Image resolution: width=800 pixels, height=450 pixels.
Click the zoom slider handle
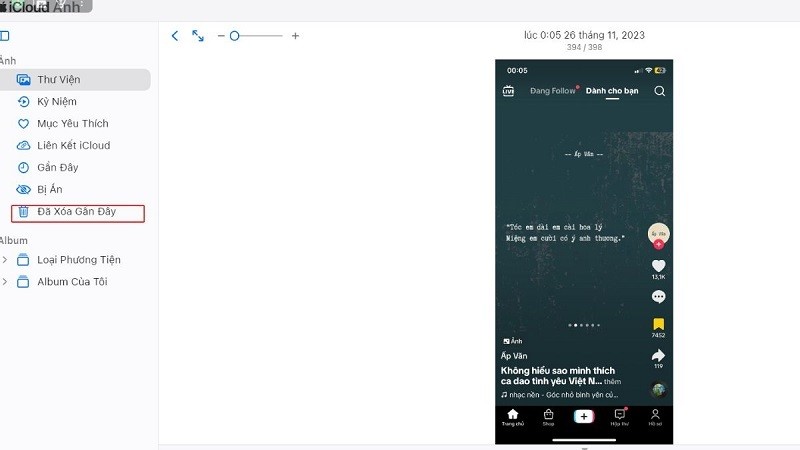(234, 36)
